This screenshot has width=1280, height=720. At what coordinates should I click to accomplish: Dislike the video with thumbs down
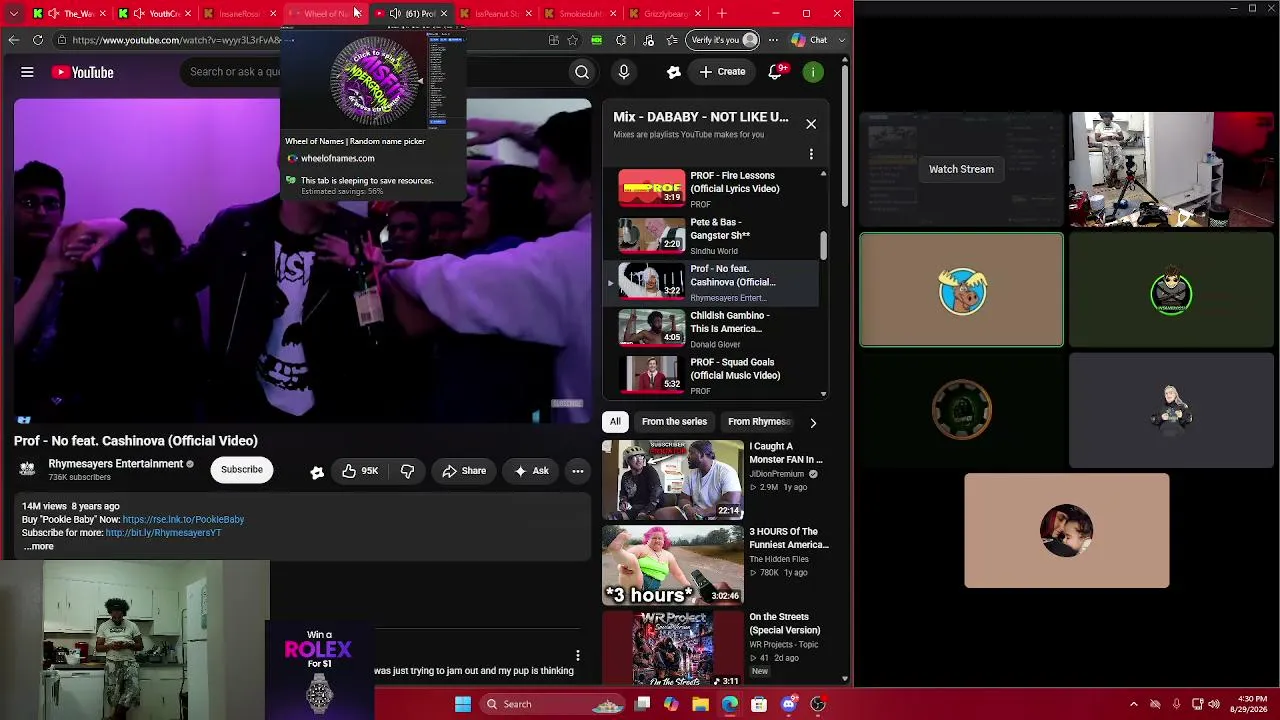click(407, 471)
